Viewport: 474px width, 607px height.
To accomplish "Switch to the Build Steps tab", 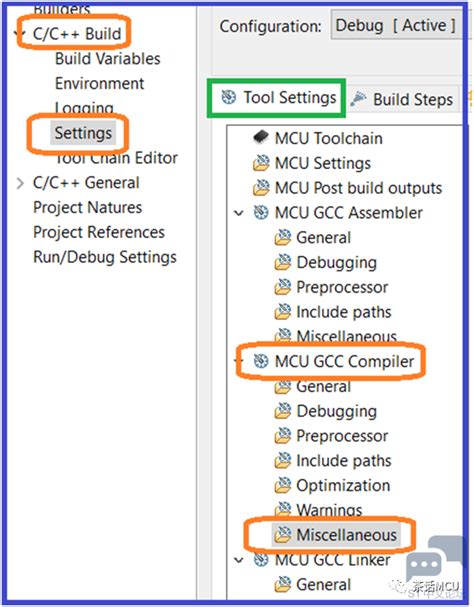I will click(403, 99).
